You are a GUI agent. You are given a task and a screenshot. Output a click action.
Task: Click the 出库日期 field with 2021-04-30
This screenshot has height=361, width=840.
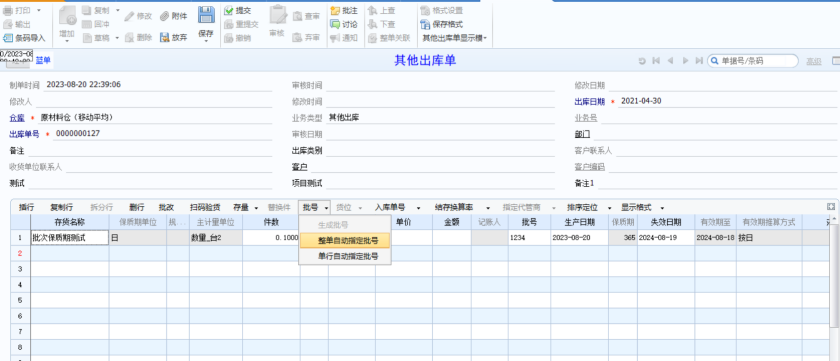click(728, 101)
